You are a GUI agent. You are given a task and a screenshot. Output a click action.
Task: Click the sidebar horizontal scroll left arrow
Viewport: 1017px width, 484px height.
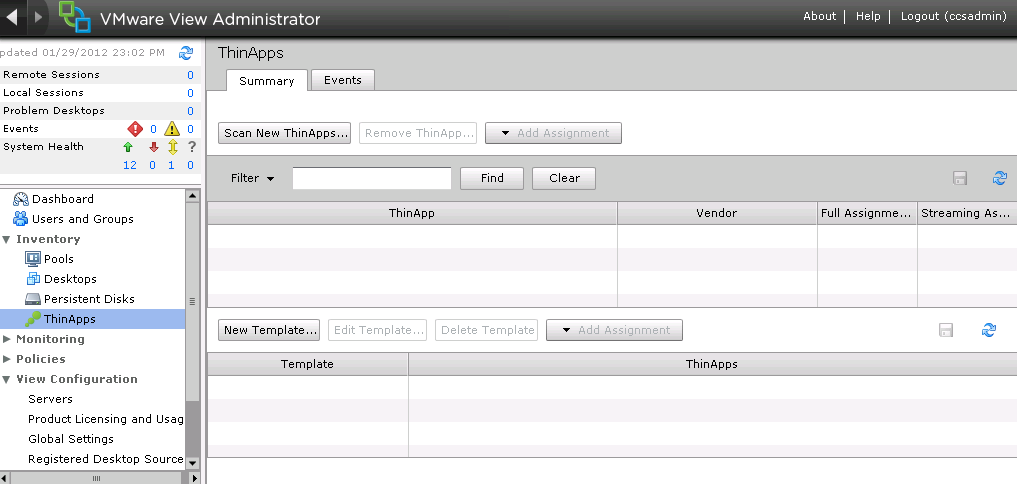click(x=5, y=478)
